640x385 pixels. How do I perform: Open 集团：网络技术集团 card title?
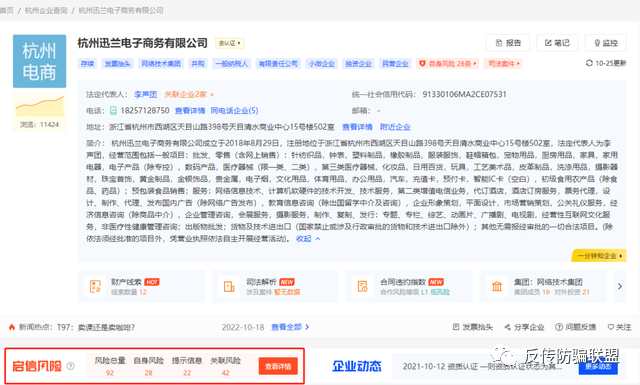click(548, 282)
